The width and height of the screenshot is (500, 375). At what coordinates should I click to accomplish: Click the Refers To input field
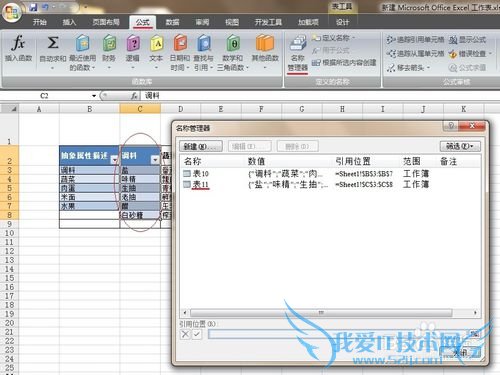pyautogui.click(x=337, y=334)
